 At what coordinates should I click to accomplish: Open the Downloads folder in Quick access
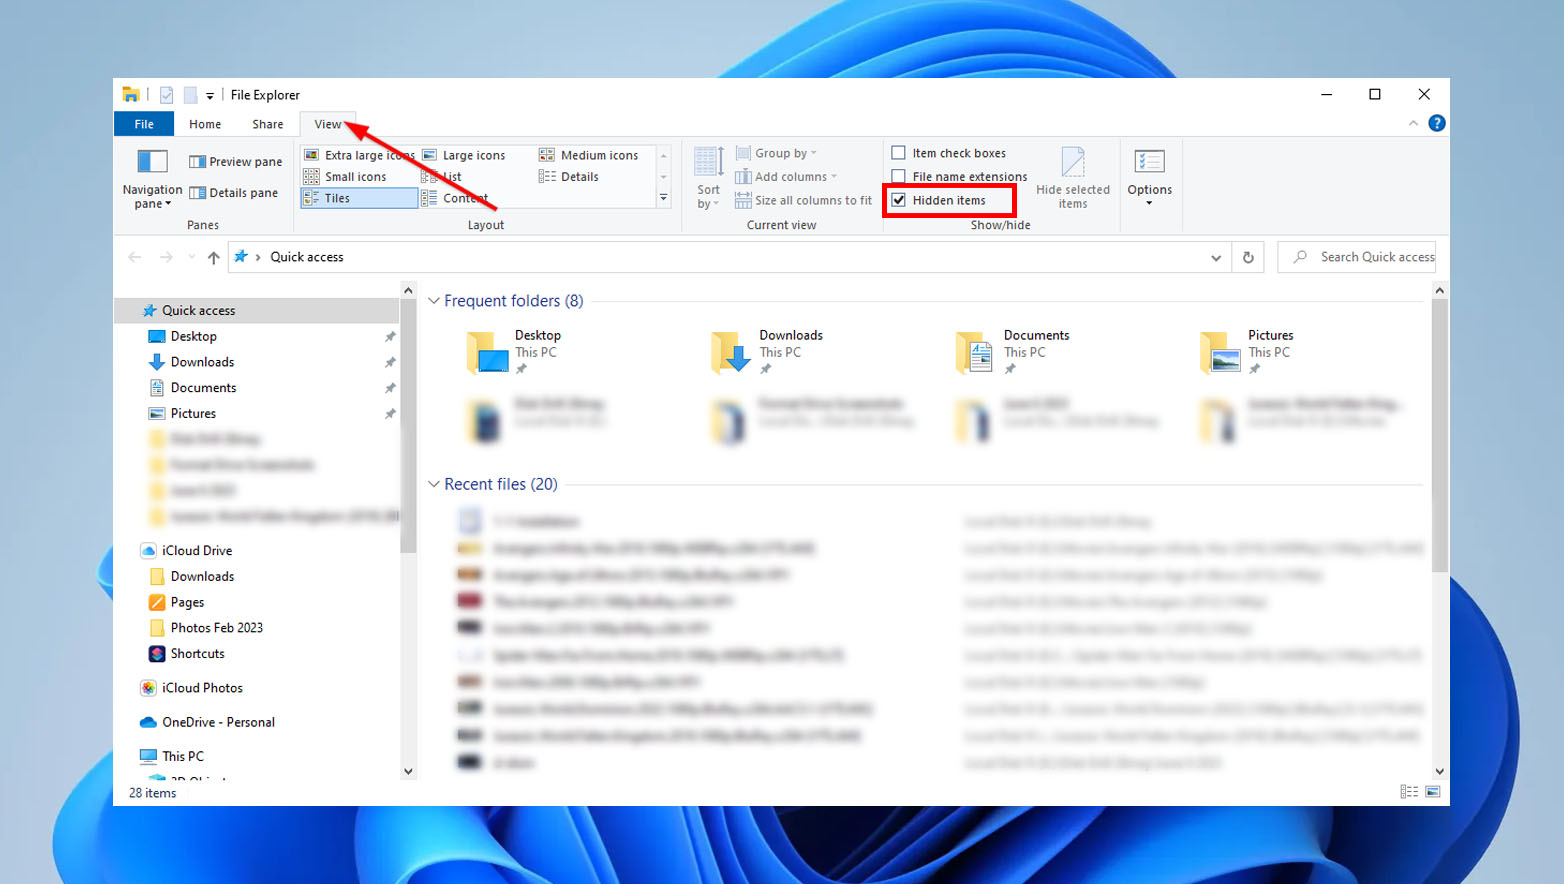pyautogui.click(x=201, y=362)
